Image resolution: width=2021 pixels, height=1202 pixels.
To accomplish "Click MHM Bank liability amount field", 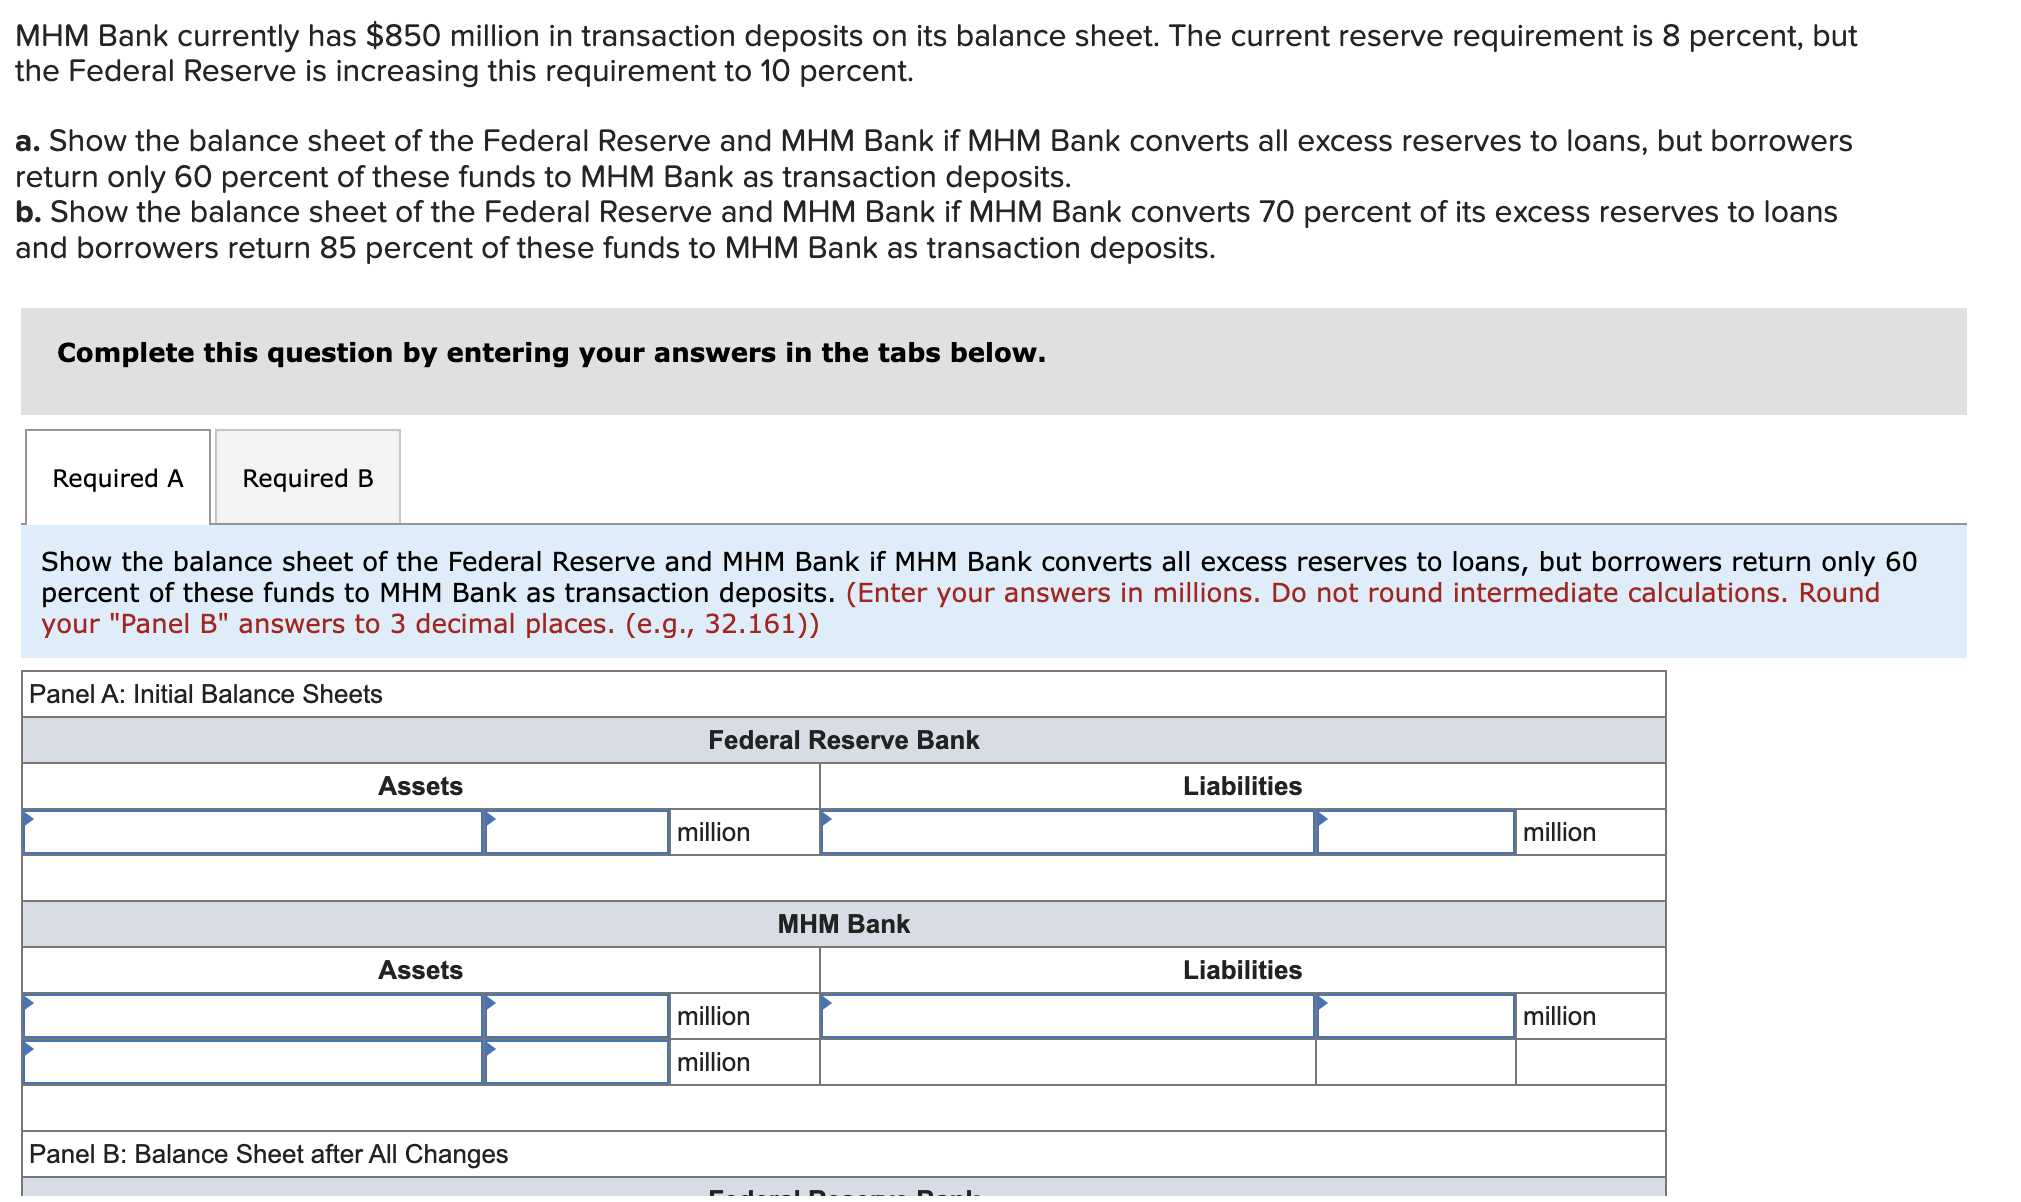I will click(1416, 1016).
